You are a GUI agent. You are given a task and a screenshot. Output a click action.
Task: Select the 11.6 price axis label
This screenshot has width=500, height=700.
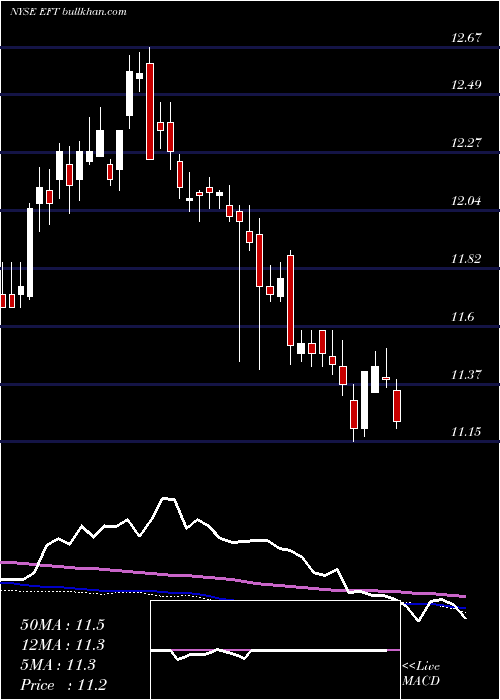click(x=462, y=317)
